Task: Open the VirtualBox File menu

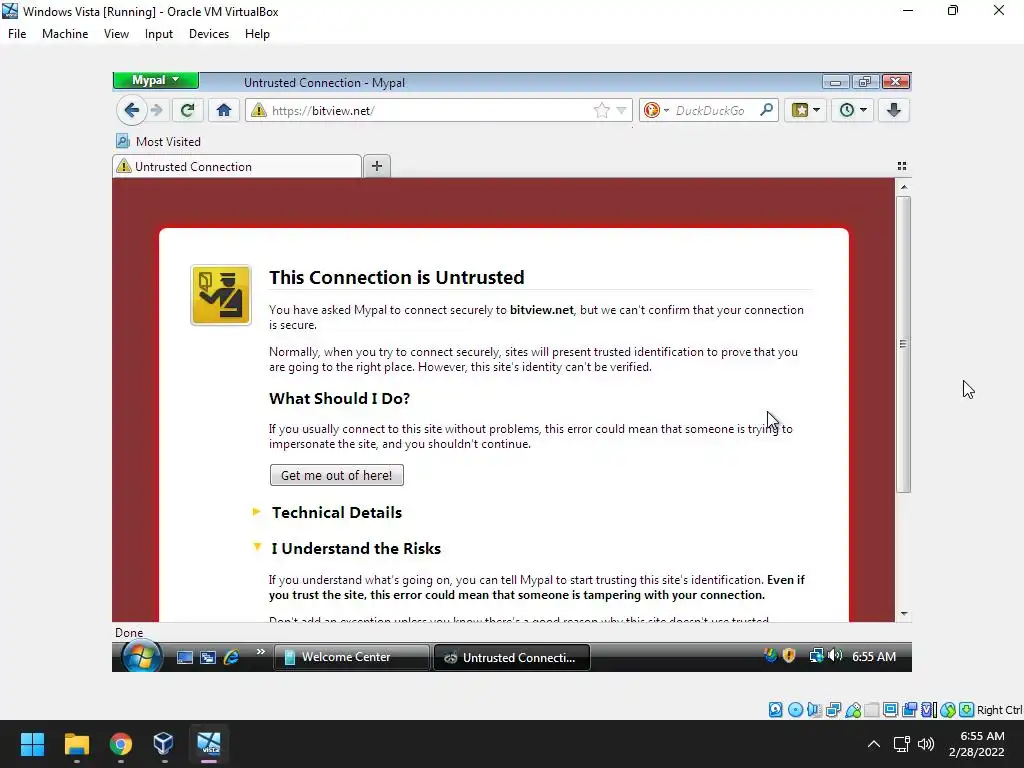Action: [17, 34]
